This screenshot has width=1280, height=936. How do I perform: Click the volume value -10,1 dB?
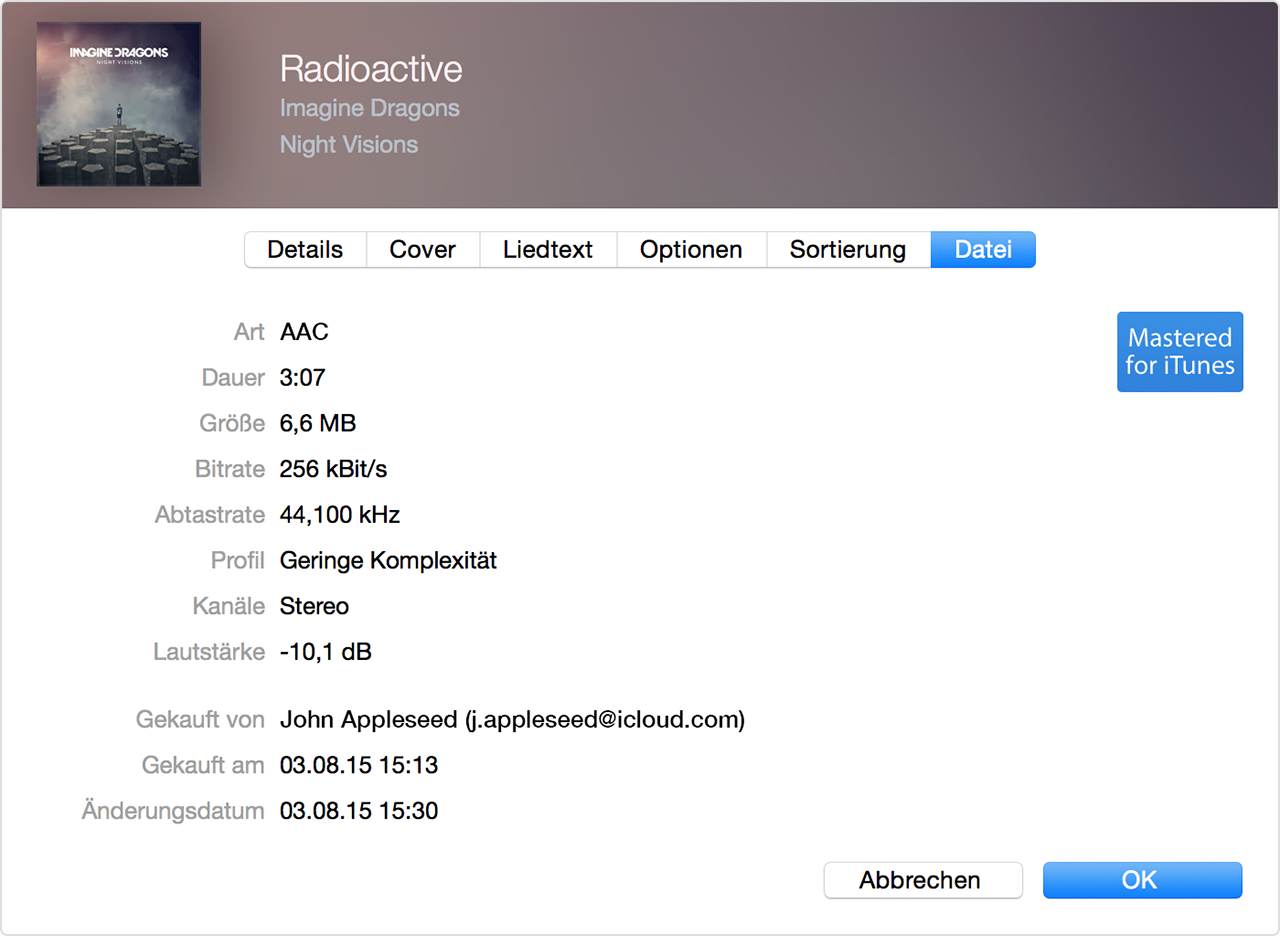coord(326,653)
